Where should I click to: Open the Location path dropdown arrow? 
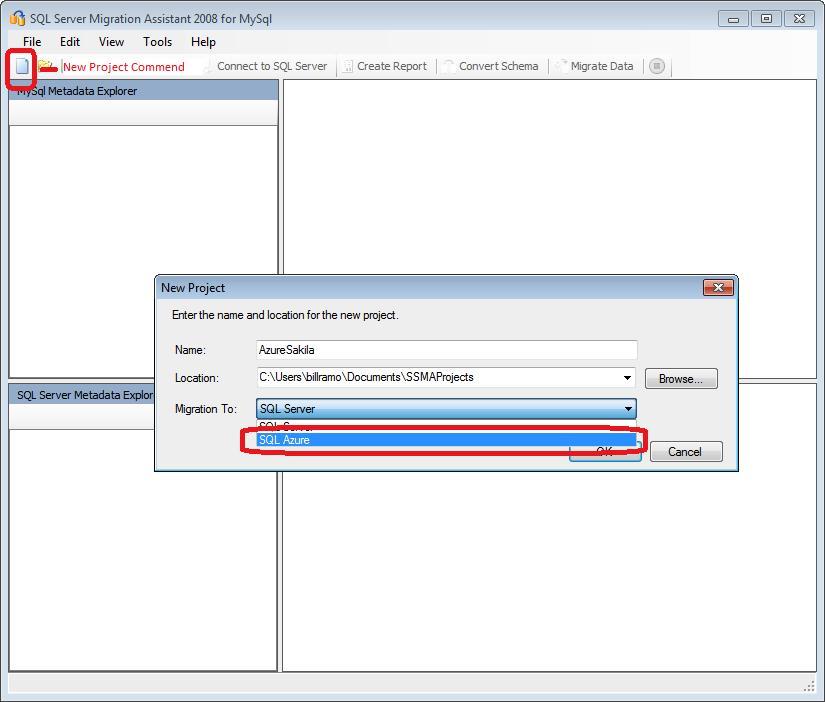coord(628,378)
